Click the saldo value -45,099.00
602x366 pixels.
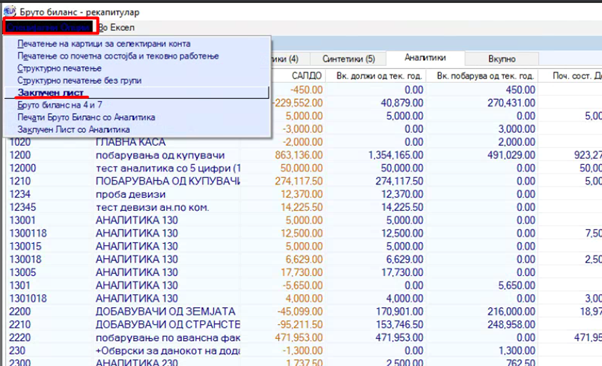[300, 311]
